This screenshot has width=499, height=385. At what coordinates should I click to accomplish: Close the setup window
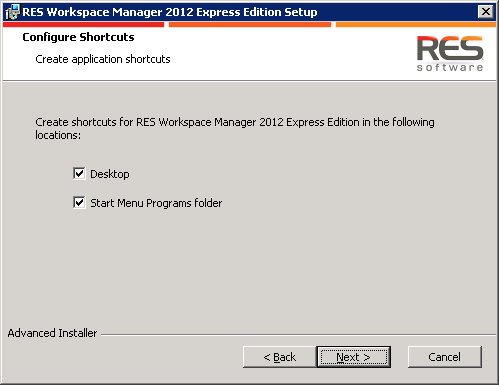tap(486, 12)
